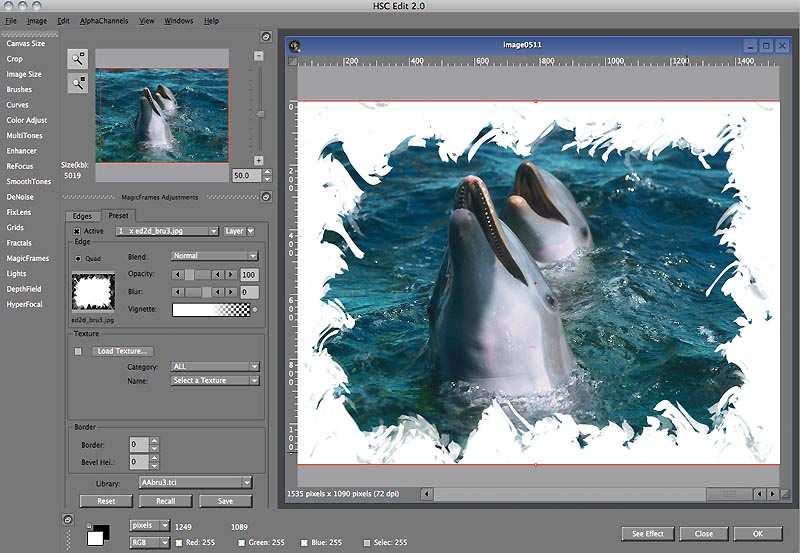Open the Blend mode dropdown
The width and height of the screenshot is (800, 553).
(x=215, y=256)
